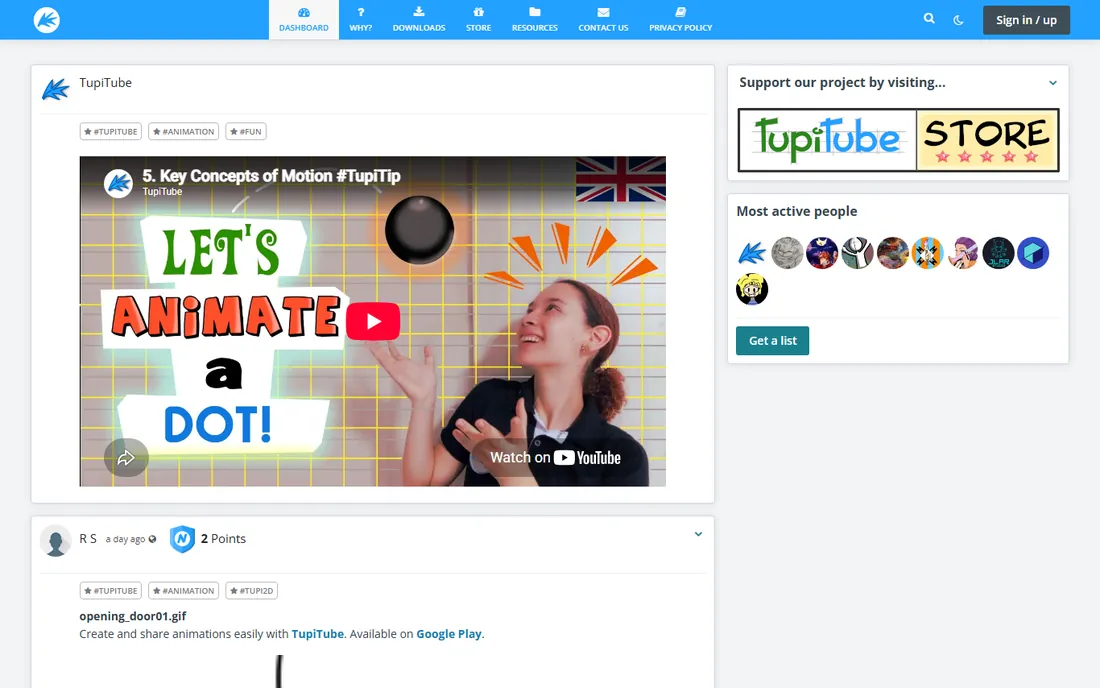1100x688 pixels.
Task: Click the YouTube channel avatar in video
Action: [x=119, y=184]
